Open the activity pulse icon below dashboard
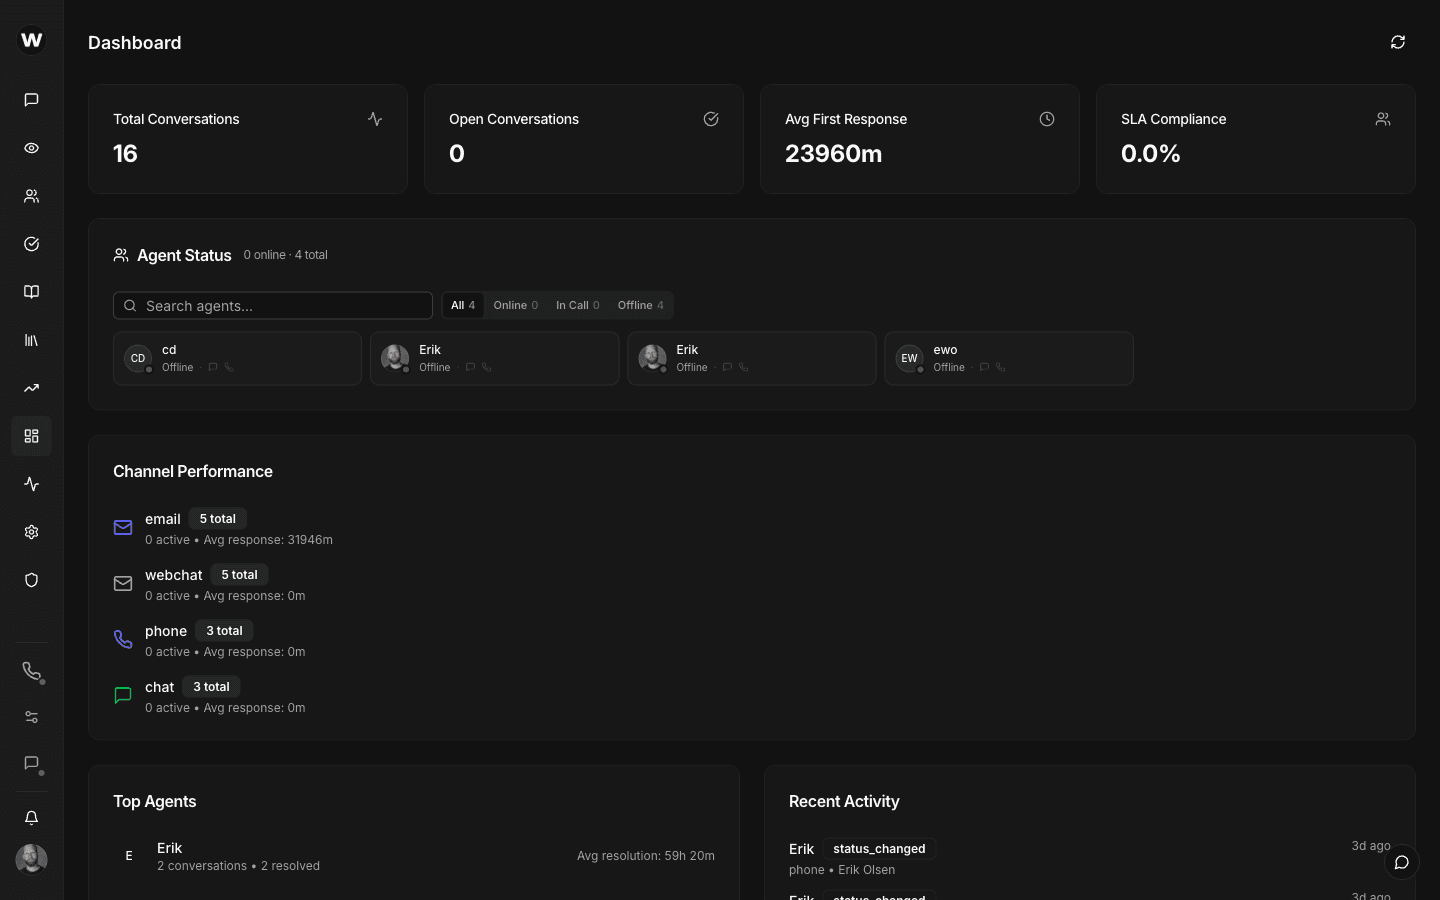The height and width of the screenshot is (900, 1440). tap(31, 484)
